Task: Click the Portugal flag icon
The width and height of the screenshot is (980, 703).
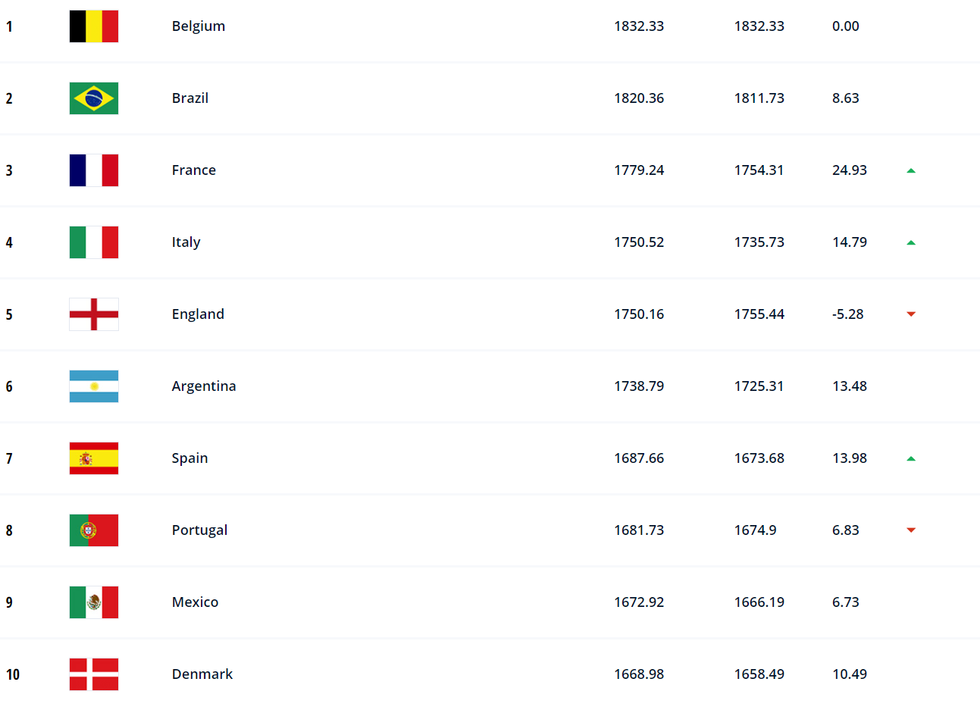Action: tap(94, 530)
